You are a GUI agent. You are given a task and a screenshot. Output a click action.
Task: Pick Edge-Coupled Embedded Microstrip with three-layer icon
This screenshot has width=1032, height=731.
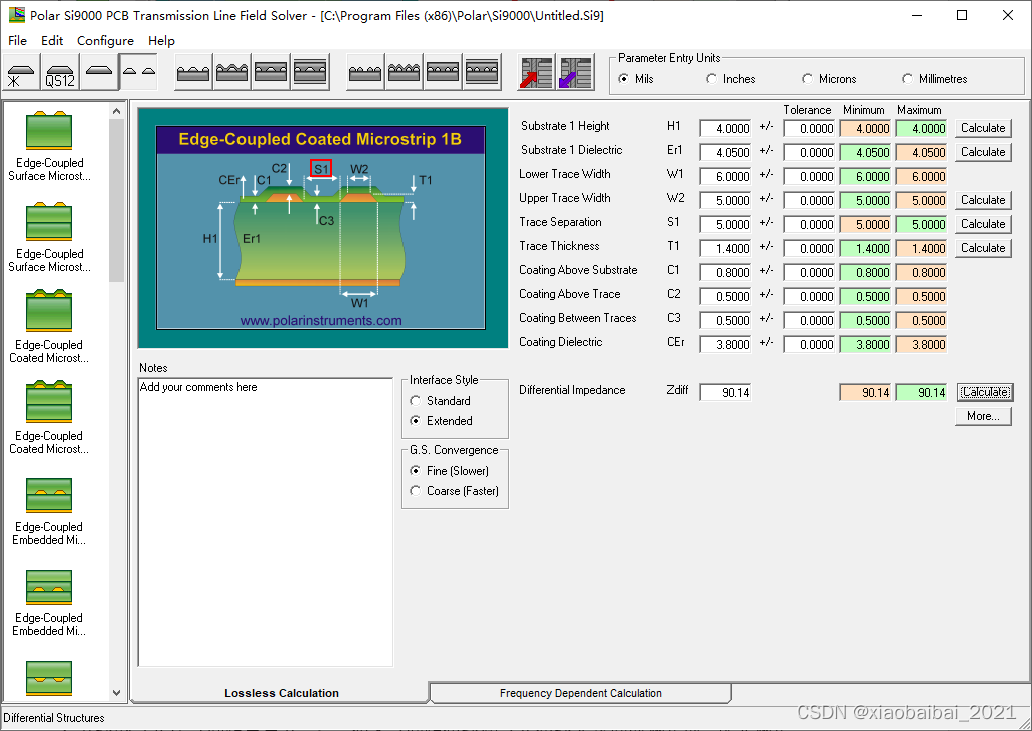coord(49,601)
